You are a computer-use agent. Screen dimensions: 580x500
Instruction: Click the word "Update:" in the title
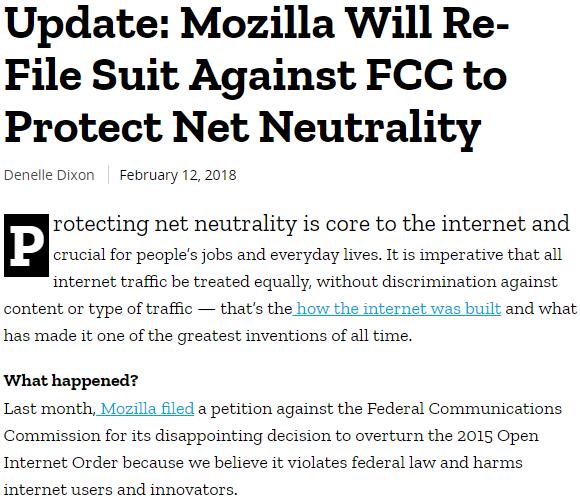87,24
